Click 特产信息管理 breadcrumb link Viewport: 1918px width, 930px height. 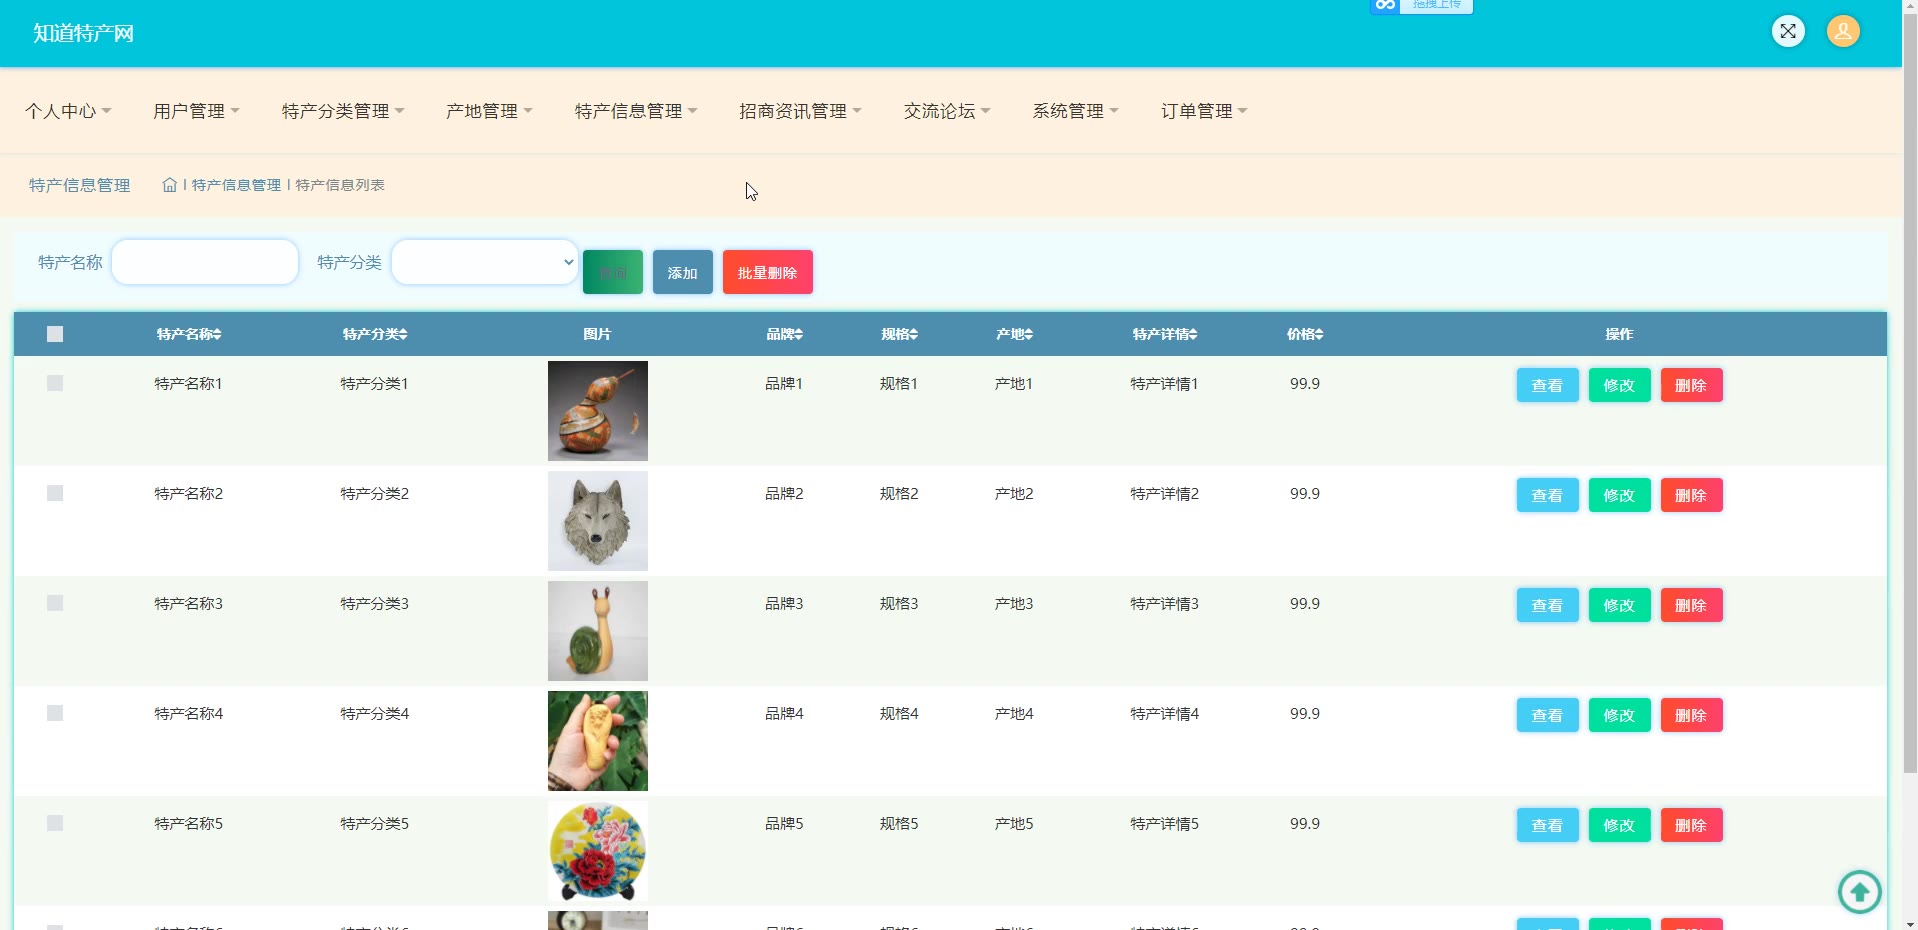click(236, 185)
